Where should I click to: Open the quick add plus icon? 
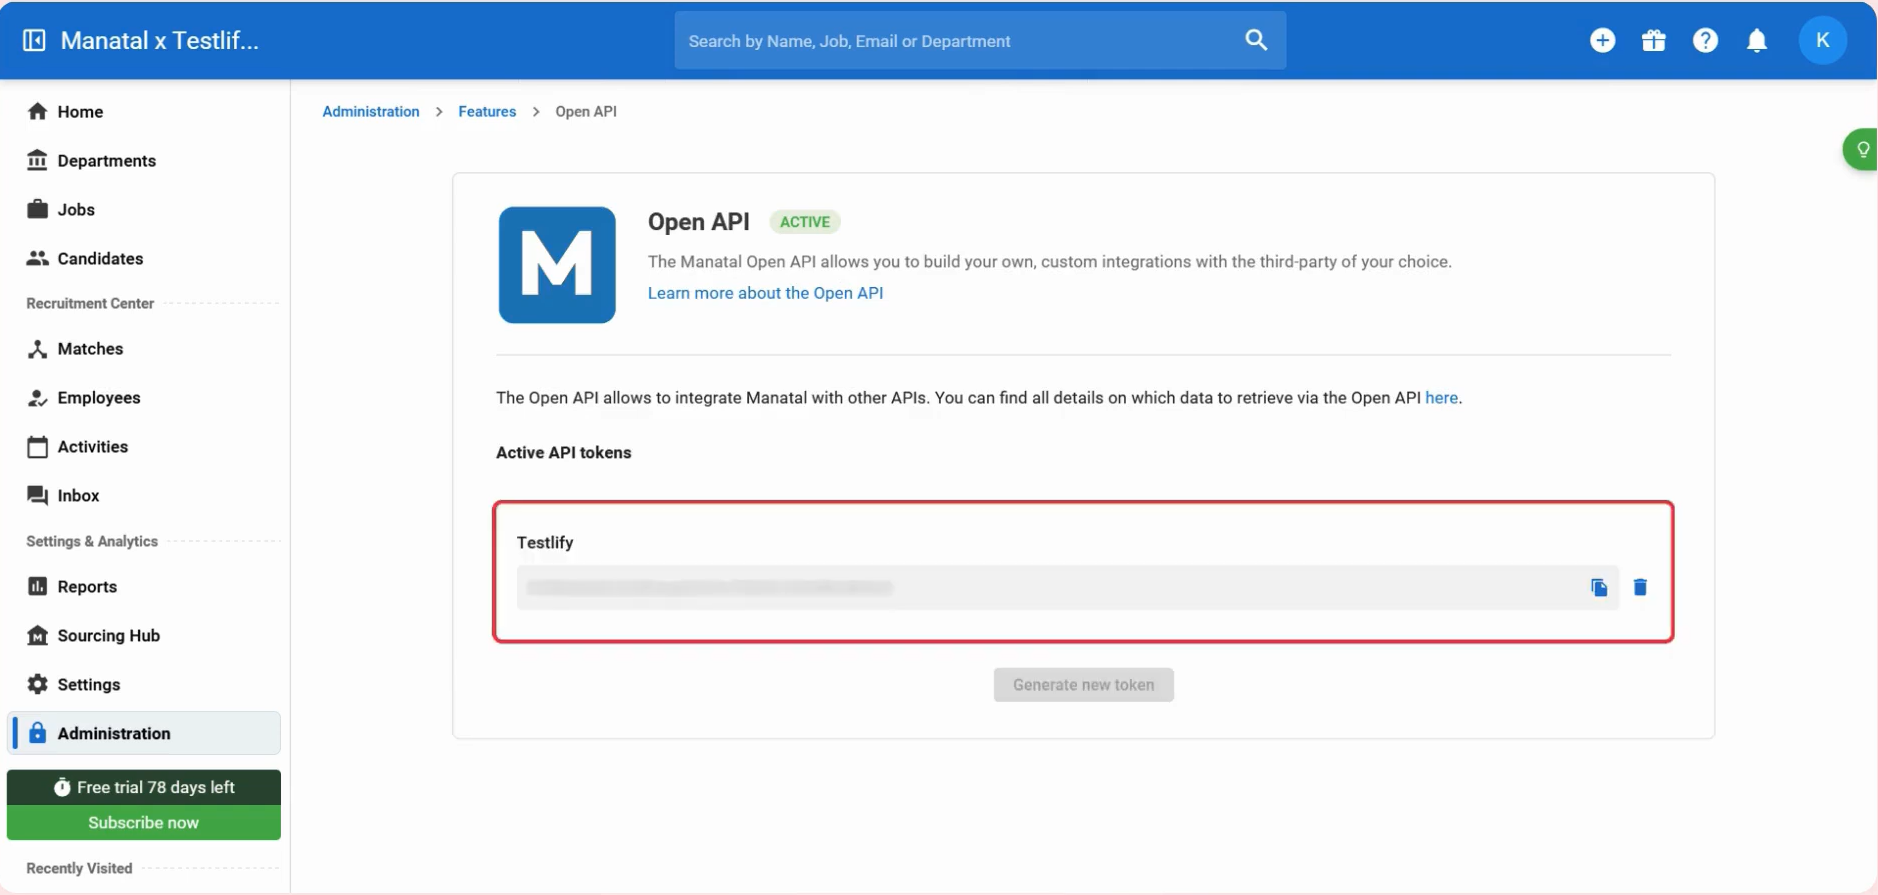pos(1602,40)
